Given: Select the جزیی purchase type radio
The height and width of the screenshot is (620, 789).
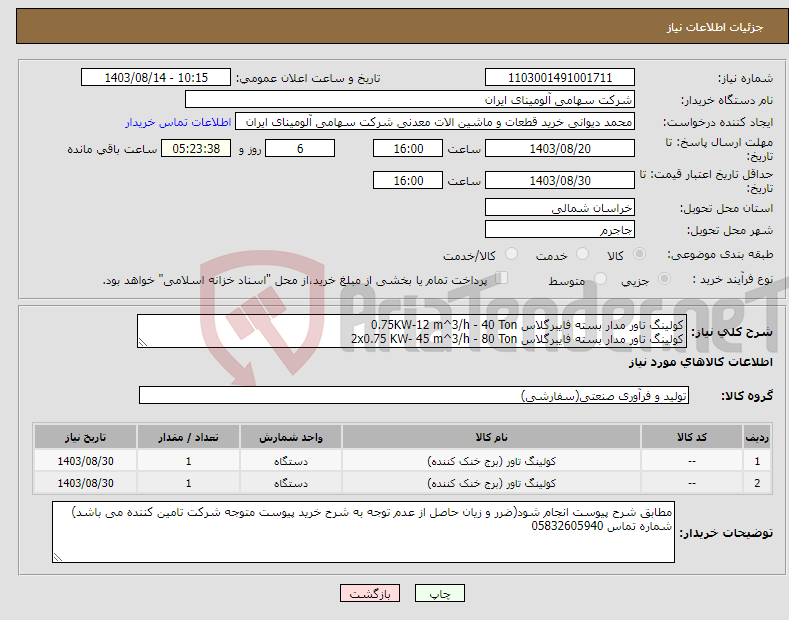Looking at the screenshot, I should coord(664,278).
